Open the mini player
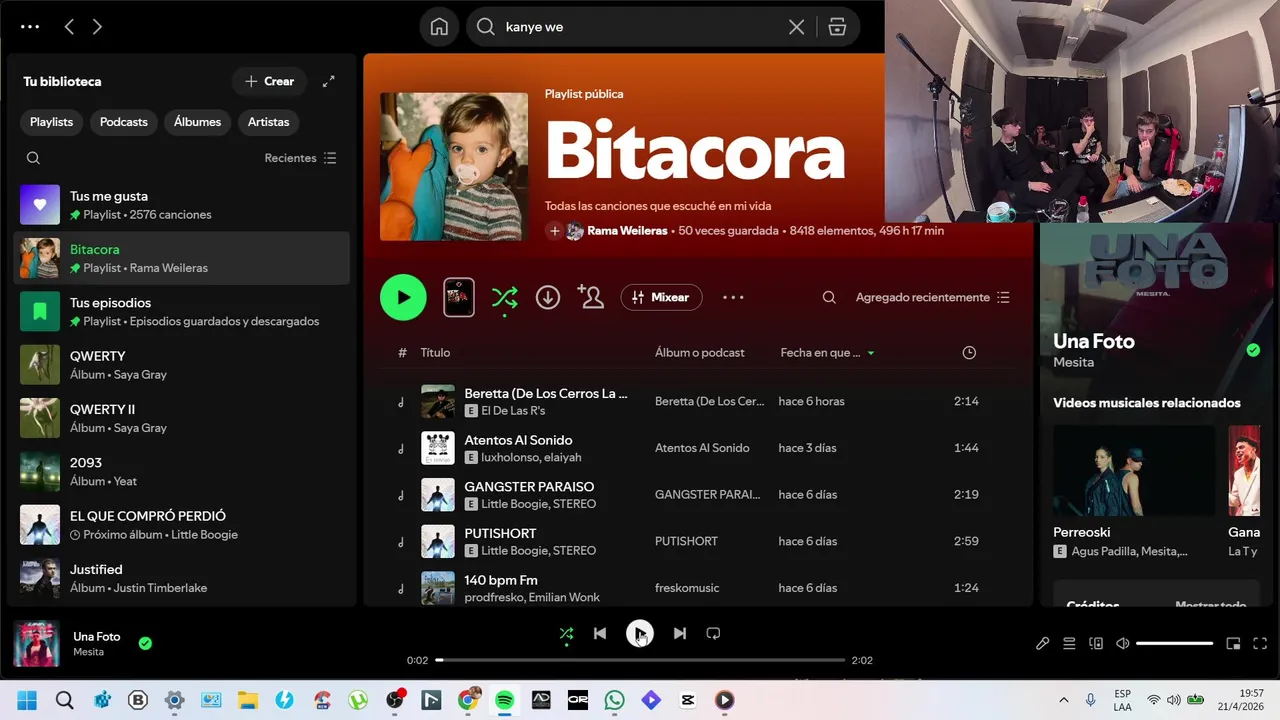 [1233, 643]
